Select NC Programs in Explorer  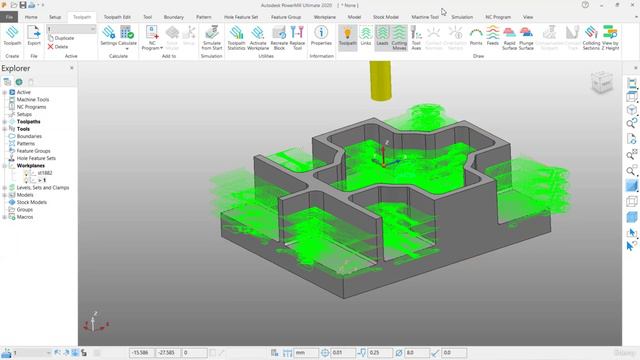point(31,107)
